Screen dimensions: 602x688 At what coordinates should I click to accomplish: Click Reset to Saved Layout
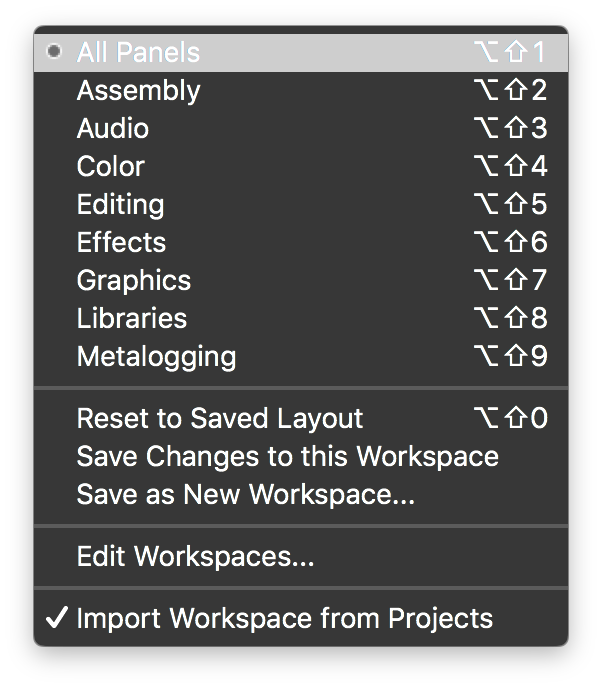[x=220, y=419]
